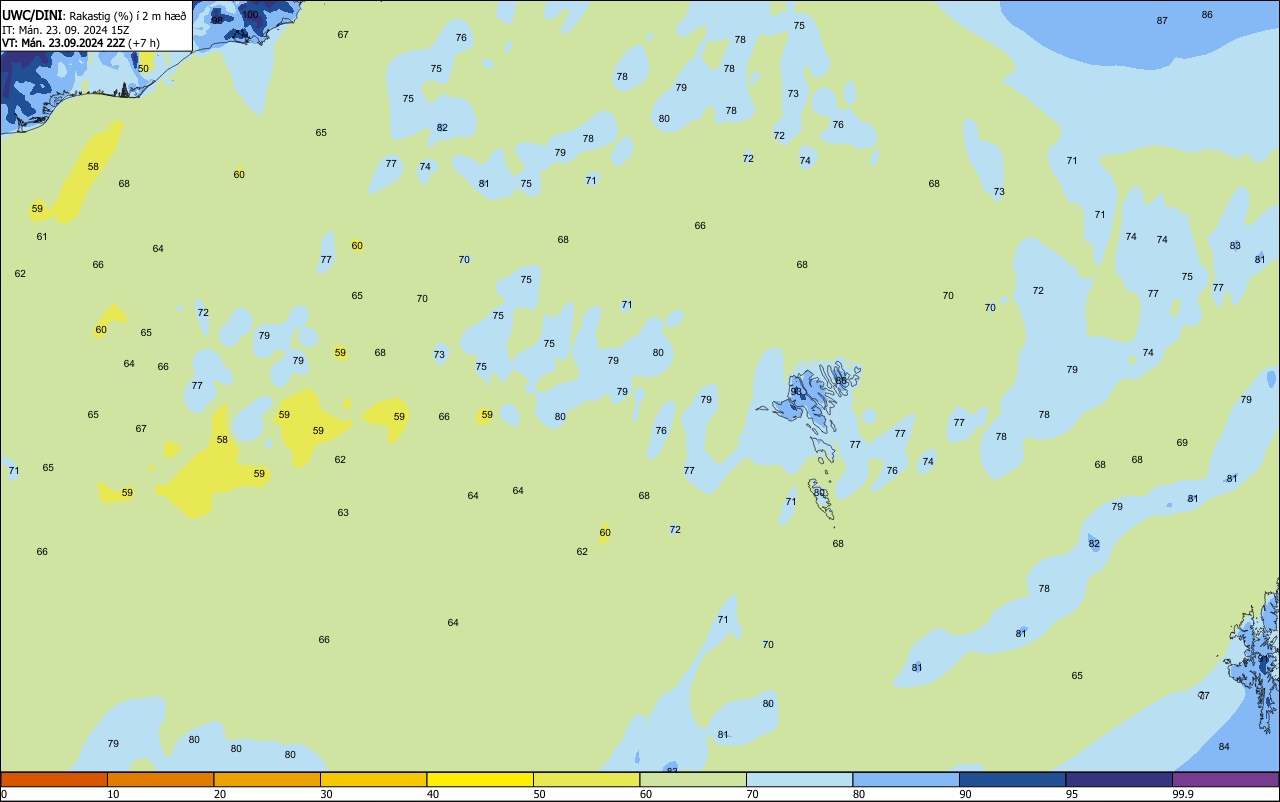Click the elongated southern Faroe island labeled 80
Viewport: 1280px width, 802px height.
coord(821,500)
